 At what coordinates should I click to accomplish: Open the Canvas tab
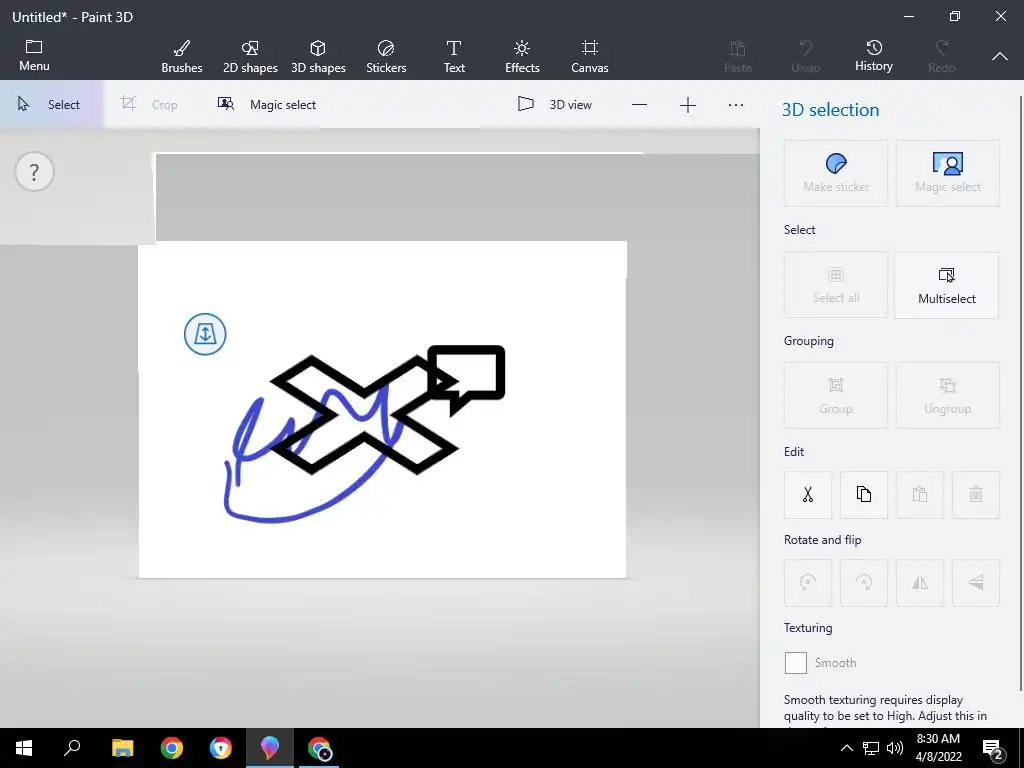[590, 57]
